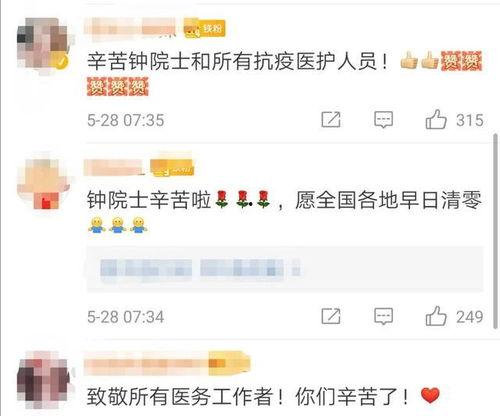Click the 315 like count

470,120
